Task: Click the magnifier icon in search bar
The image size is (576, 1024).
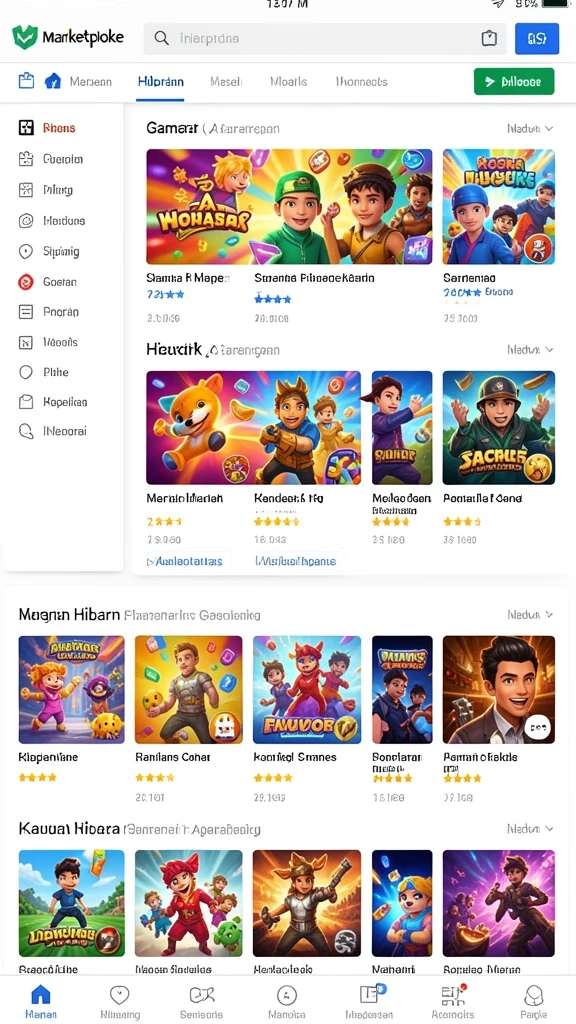Action: [161, 39]
